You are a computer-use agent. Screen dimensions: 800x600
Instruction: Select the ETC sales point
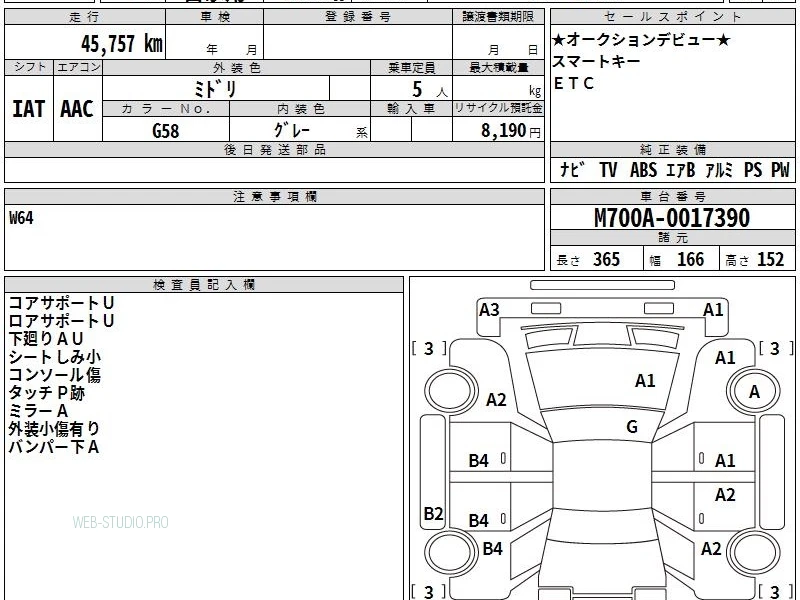(x=574, y=83)
